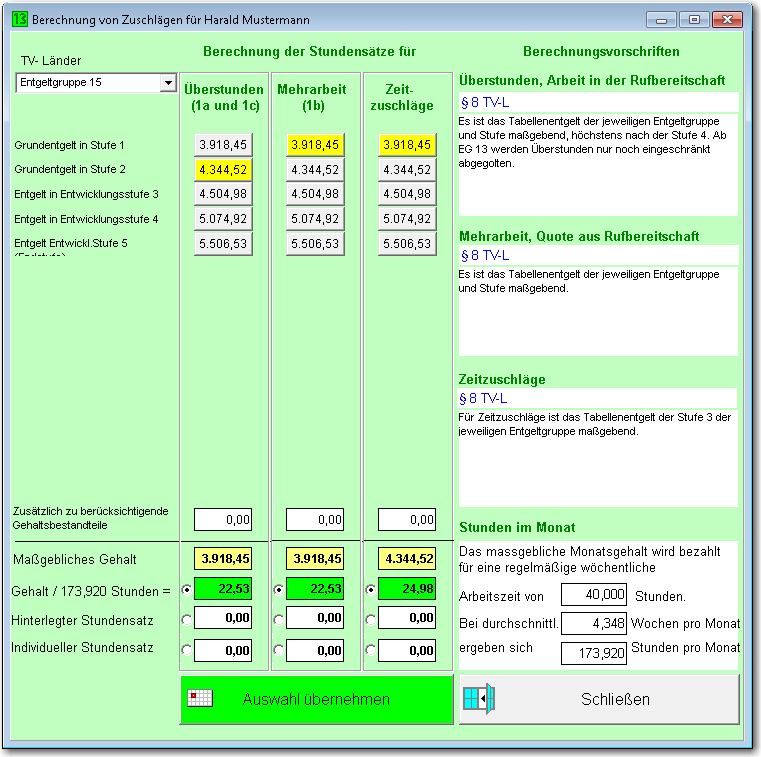761x757 pixels.
Task: Click the Schließen button
Action: pyautogui.click(x=599, y=699)
